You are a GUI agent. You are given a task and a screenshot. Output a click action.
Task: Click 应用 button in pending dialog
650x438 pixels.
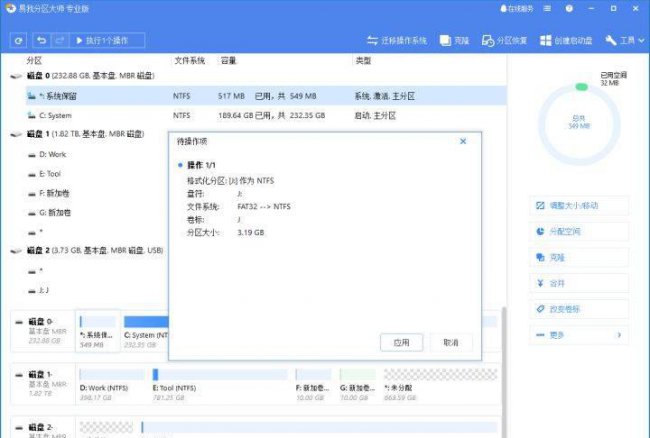pyautogui.click(x=401, y=342)
